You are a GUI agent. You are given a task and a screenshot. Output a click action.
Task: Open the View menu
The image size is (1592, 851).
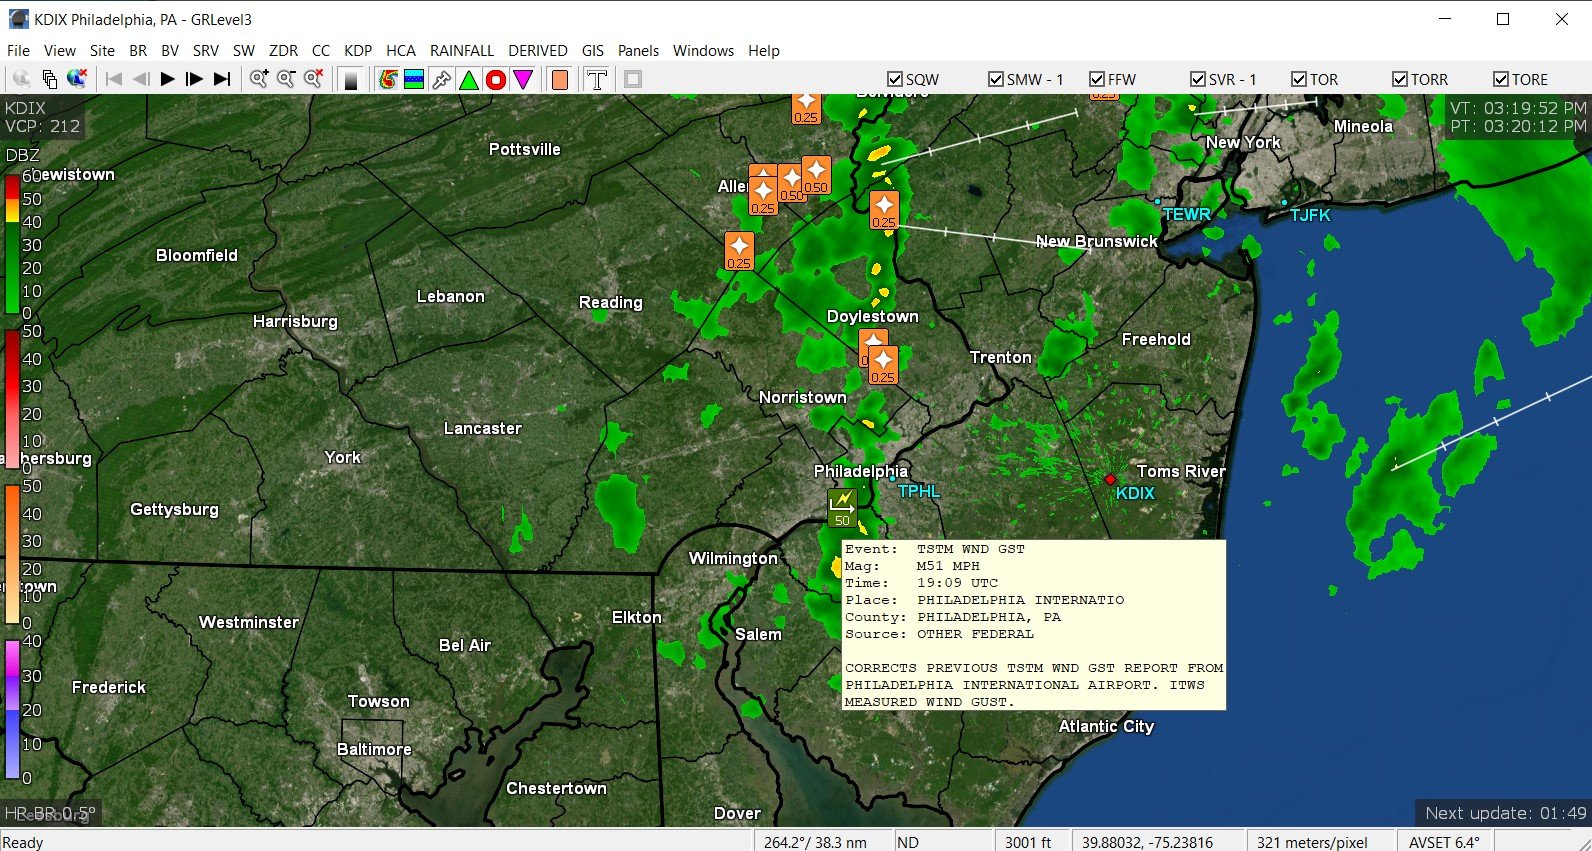tap(59, 50)
